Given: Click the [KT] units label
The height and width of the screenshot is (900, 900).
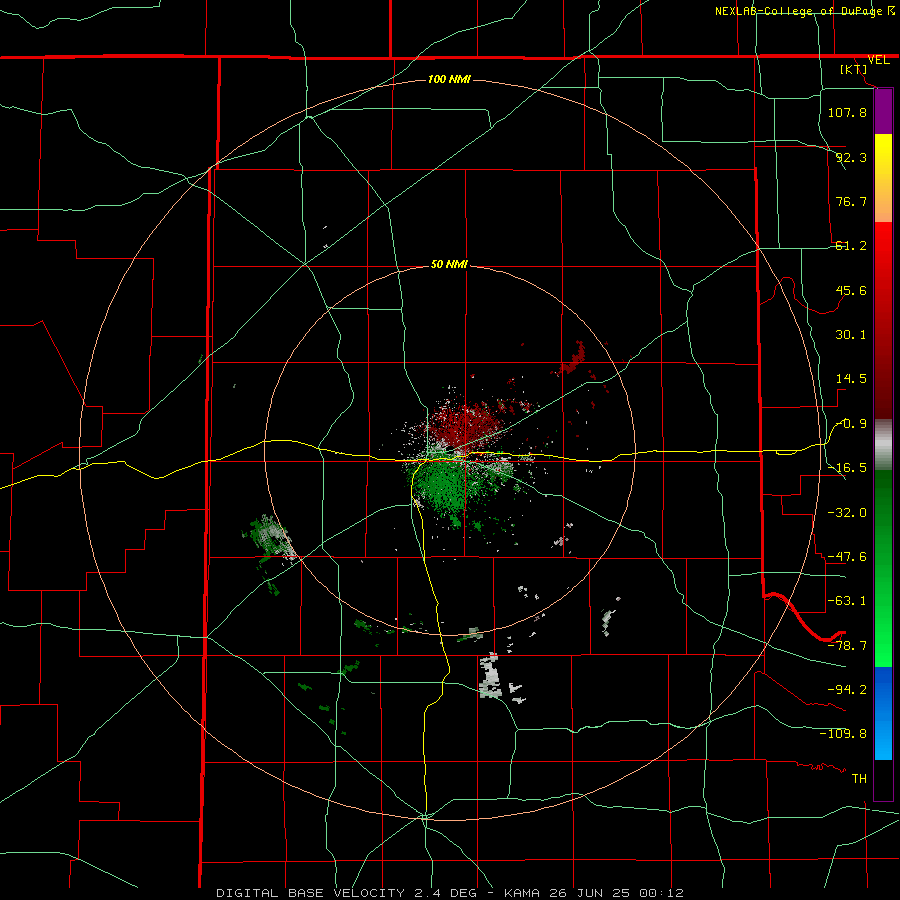Looking at the screenshot, I should coord(854,69).
